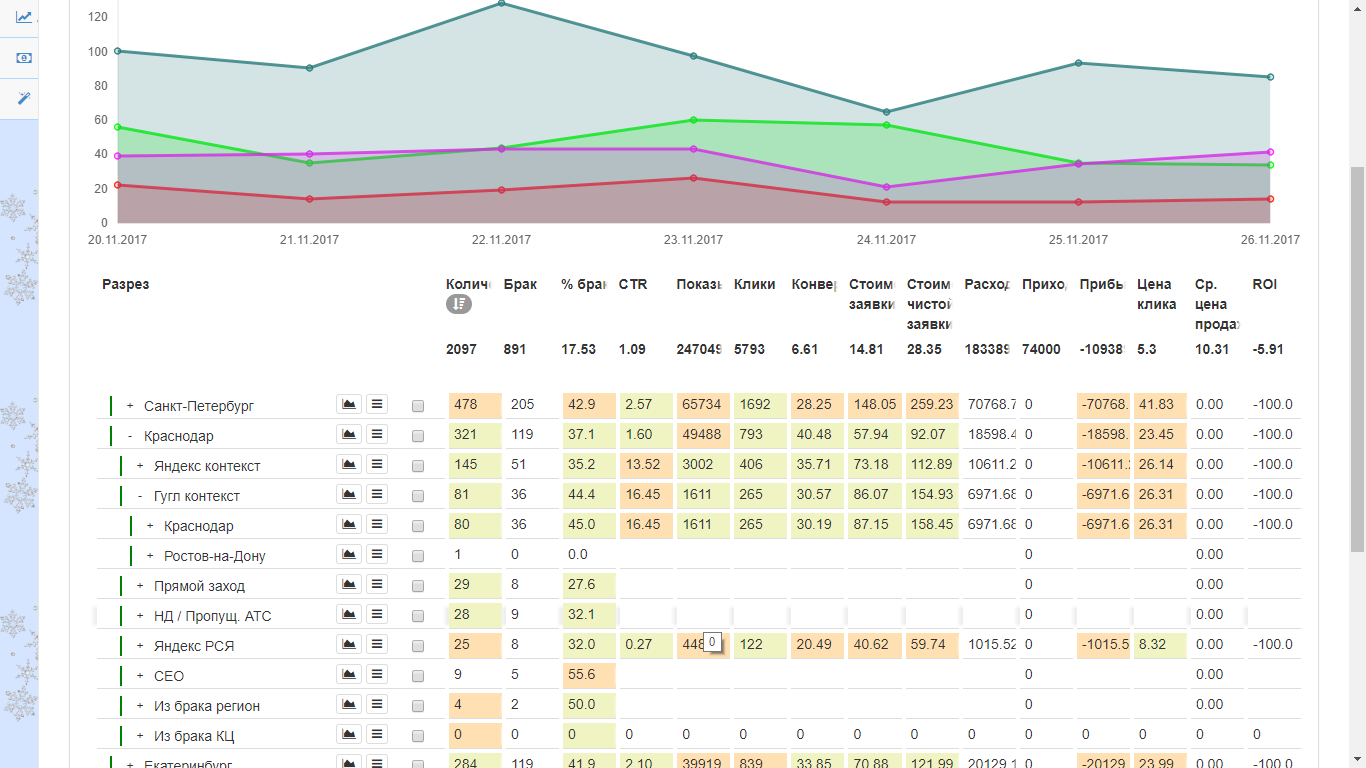
Task: Open list menu icon for Санкт-Петербург row
Action: (377, 404)
